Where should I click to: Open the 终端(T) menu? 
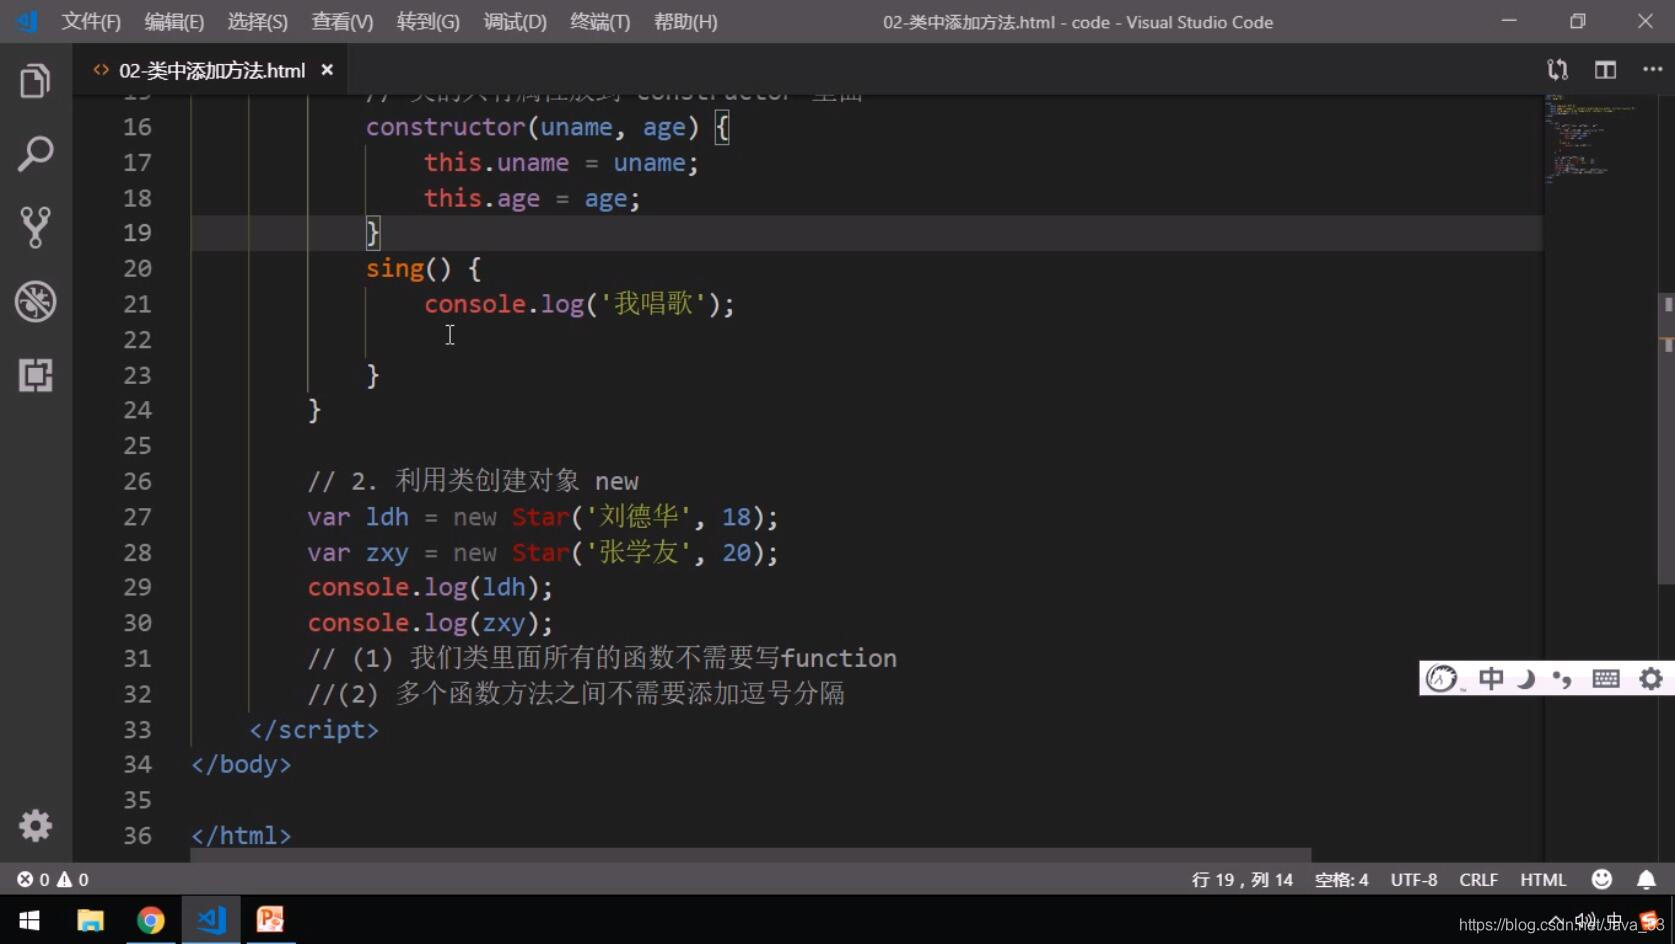coord(600,22)
